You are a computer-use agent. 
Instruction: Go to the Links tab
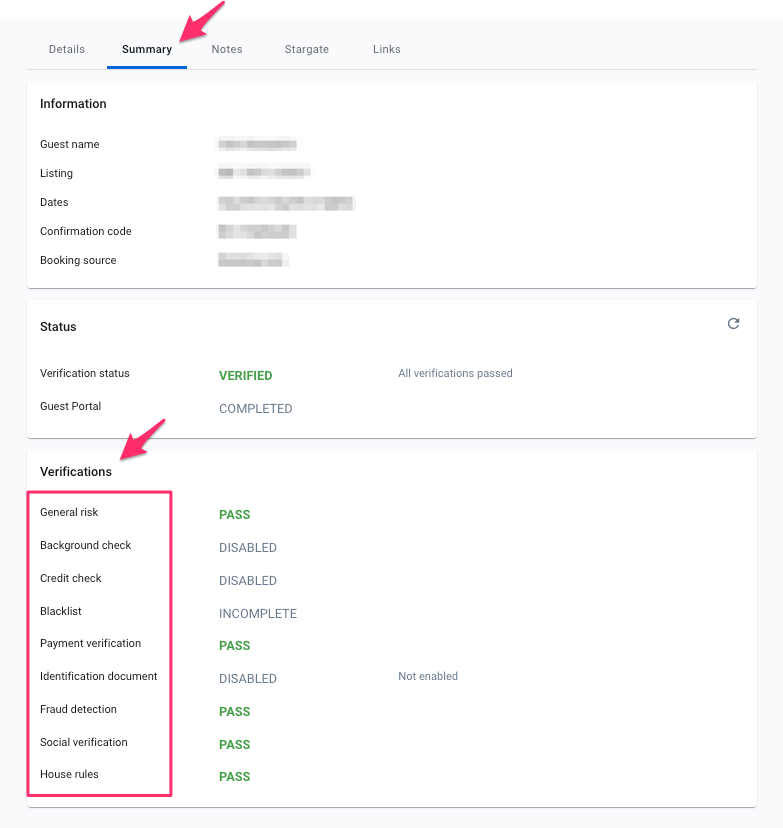387,49
